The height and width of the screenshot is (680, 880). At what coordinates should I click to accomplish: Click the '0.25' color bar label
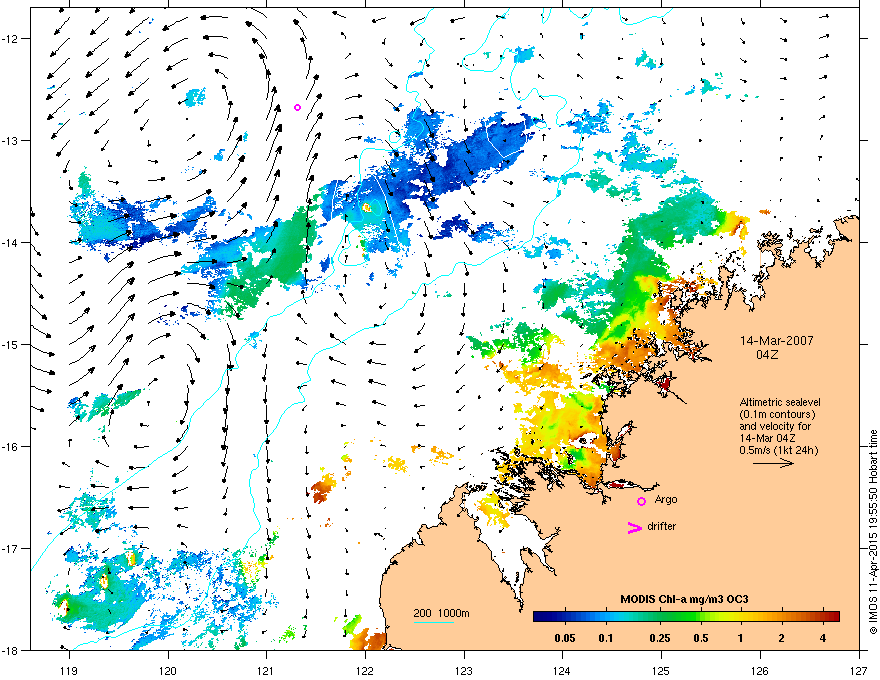[x=662, y=638]
